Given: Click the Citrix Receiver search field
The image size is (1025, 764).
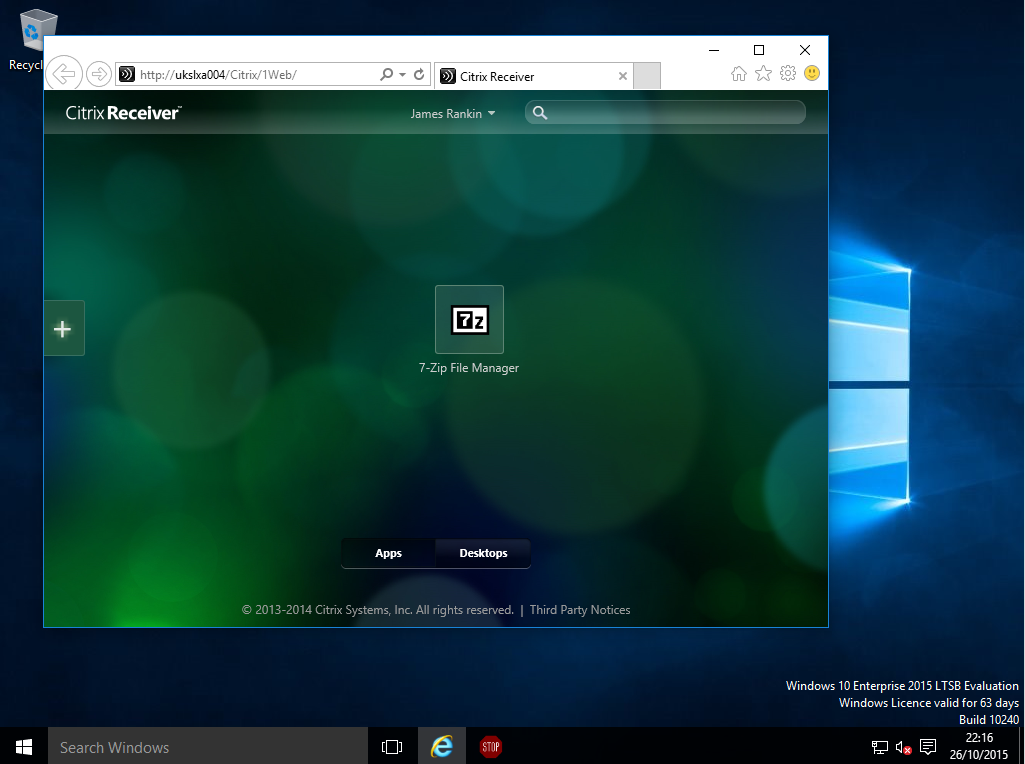Looking at the screenshot, I should pyautogui.click(x=665, y=112).
